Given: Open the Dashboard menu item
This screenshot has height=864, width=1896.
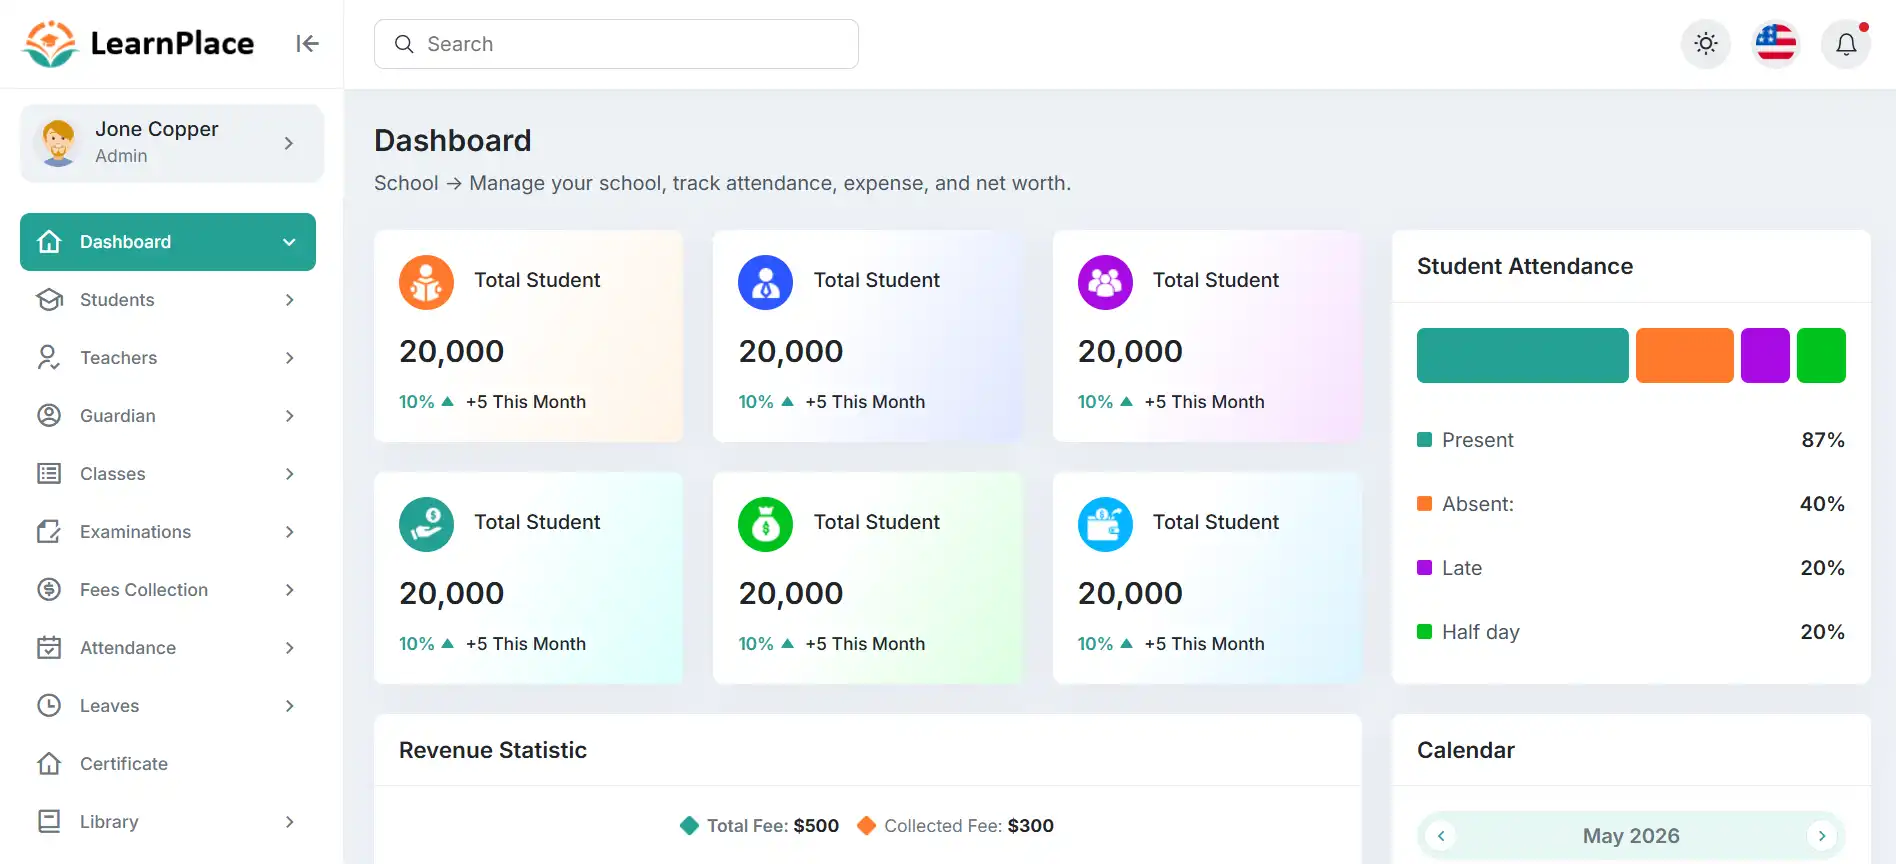Looking at the screenshot, I should tap(168, 242).
